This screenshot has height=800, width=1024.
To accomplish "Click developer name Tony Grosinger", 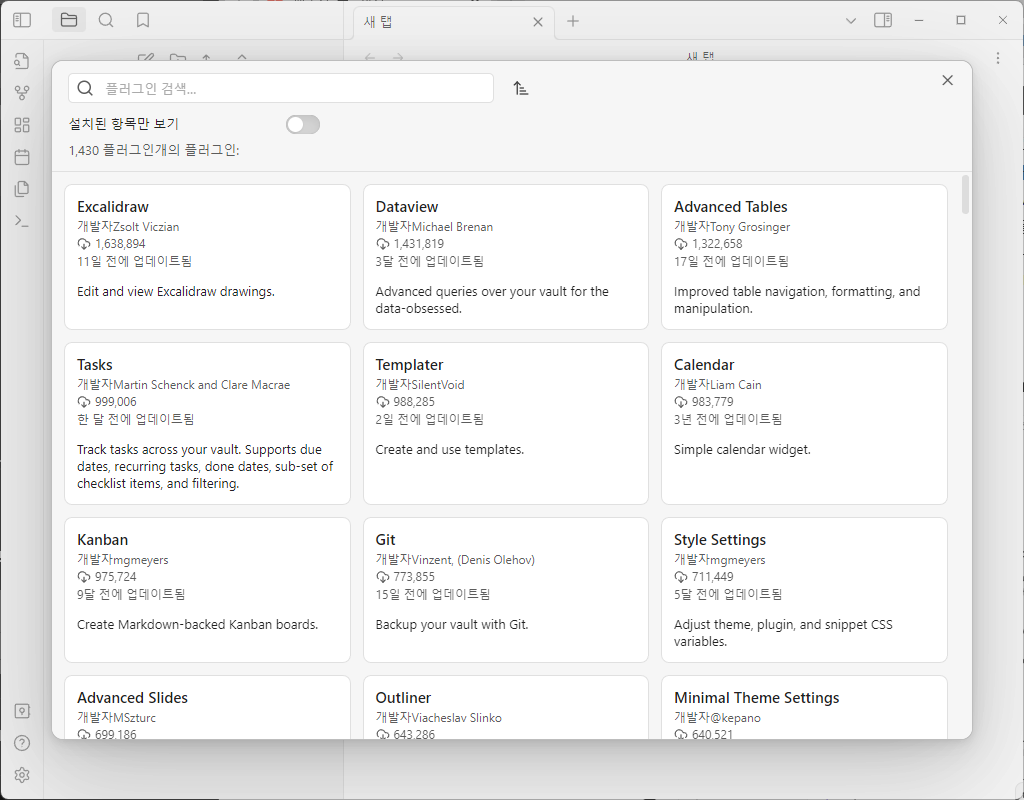I will coord(750,227).
